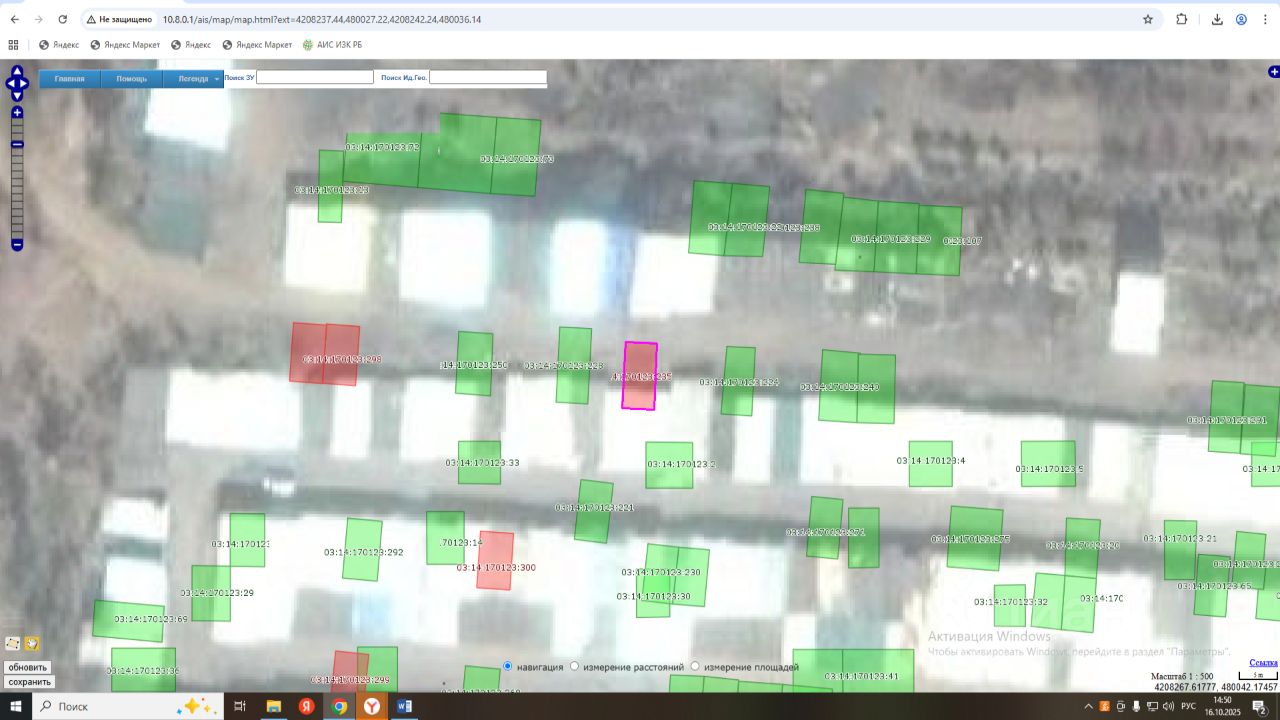This screenshot has height=720, width=1280.
Task: Open the Chrome profile menu
Action: tap(1241, 19)
